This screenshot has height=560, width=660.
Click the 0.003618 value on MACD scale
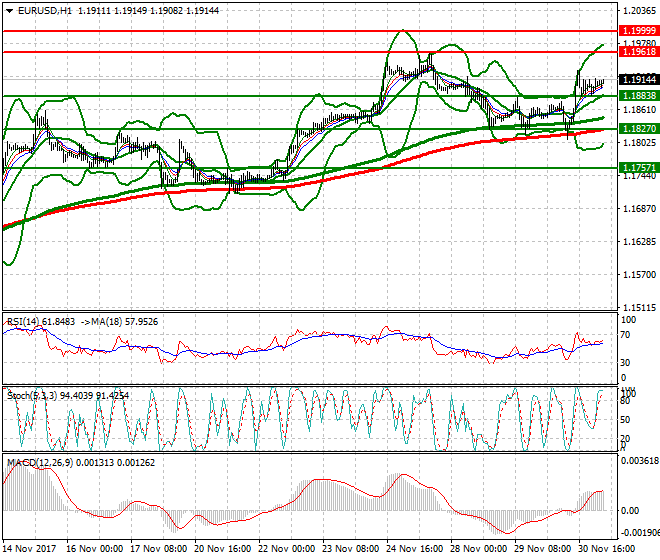638,461
